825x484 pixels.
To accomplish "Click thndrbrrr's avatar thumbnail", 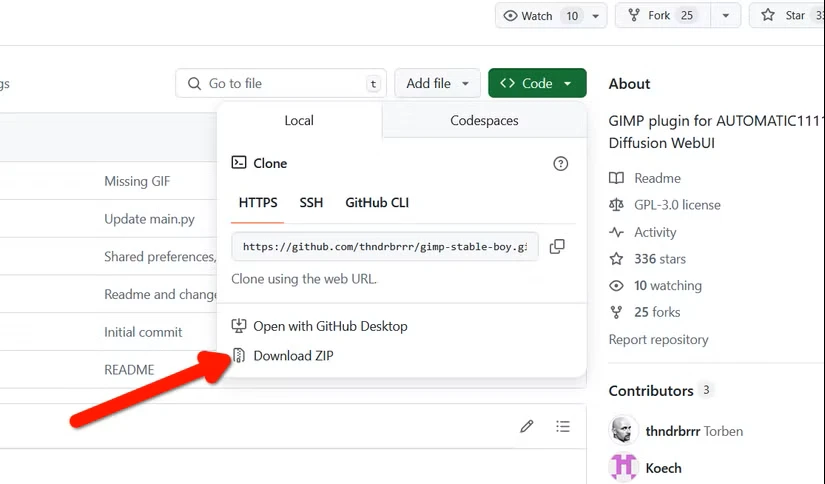I will point(623,430).
